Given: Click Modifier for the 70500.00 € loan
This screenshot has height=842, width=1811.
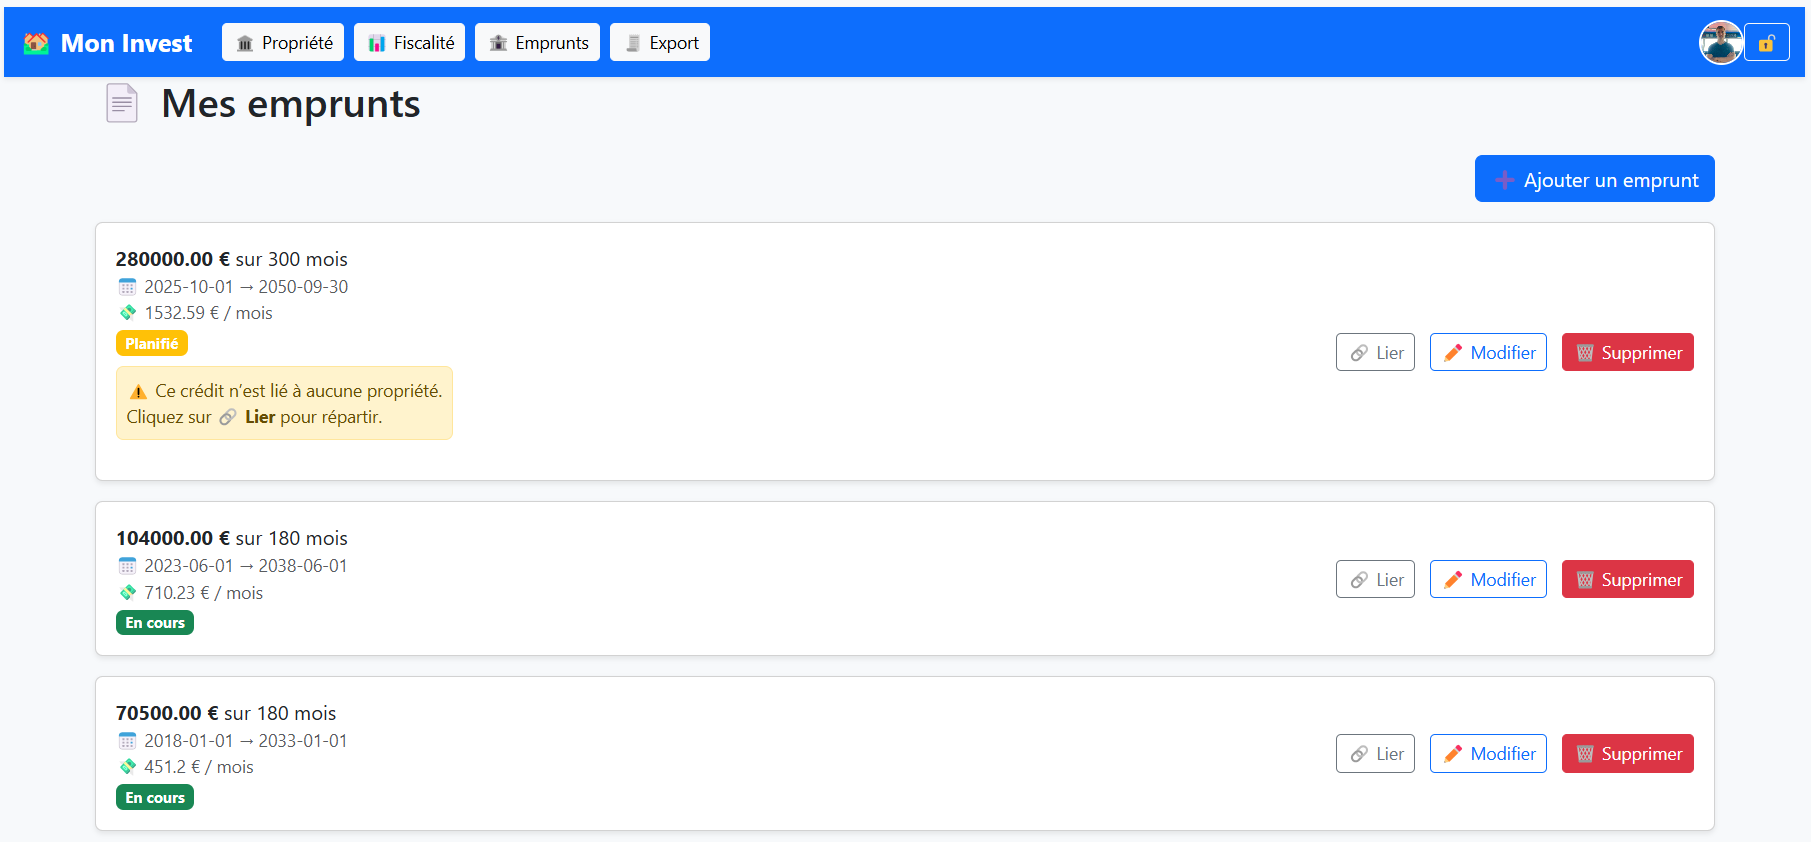Looking at the screenshot, I should (1488, 754).
